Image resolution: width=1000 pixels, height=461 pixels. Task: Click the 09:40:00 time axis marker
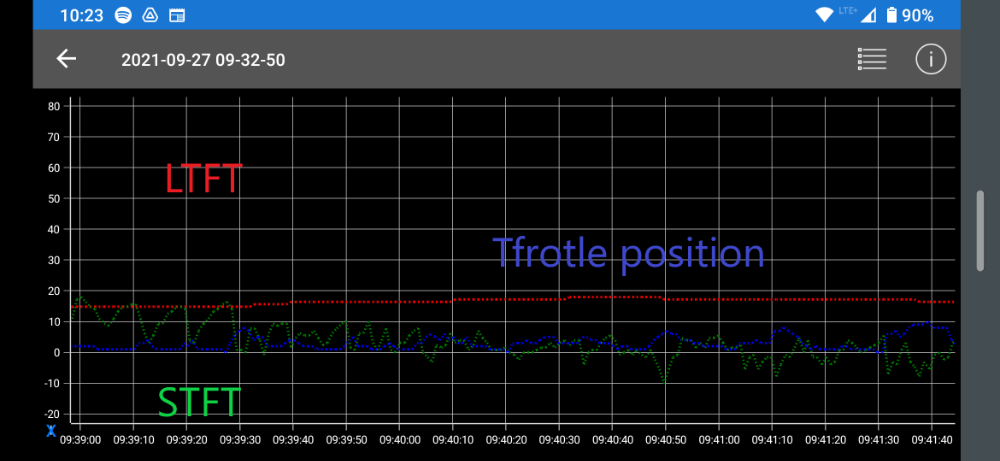pos(399,439)
